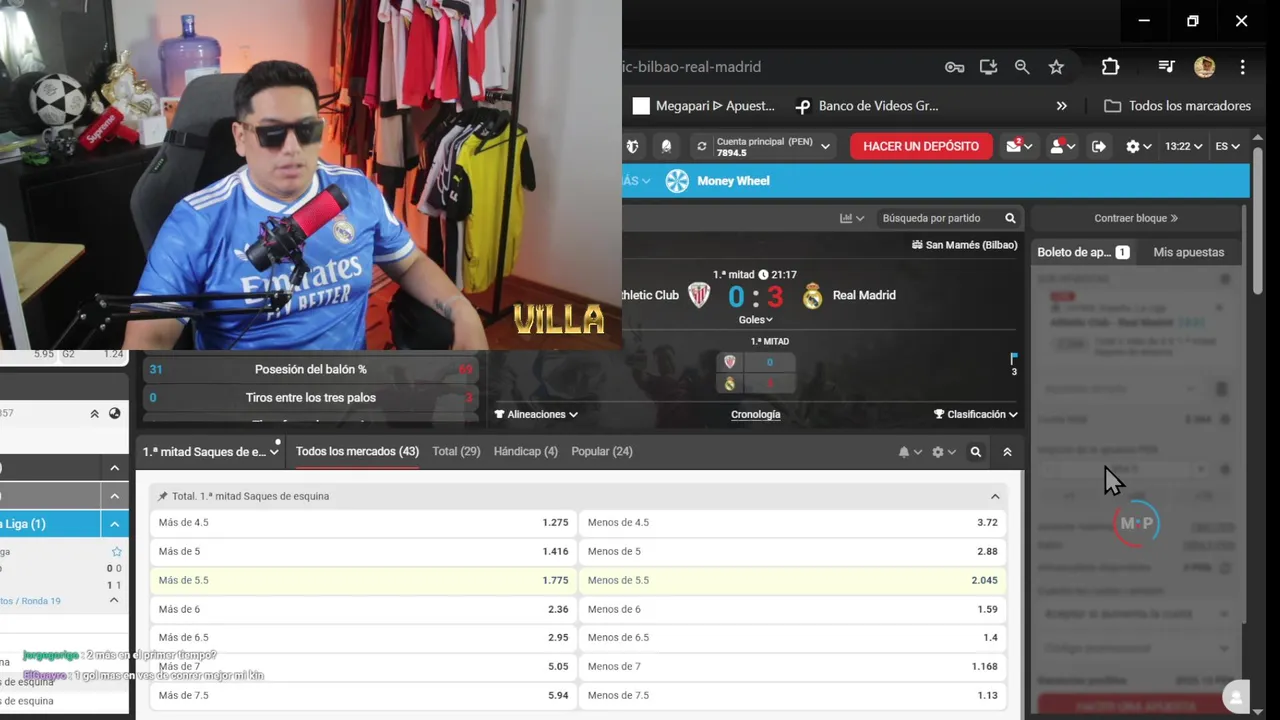The width and height of the screenshot is (1280, 720).
Task: Click the shield icon in Megapari header
Action: pos(632,146)
